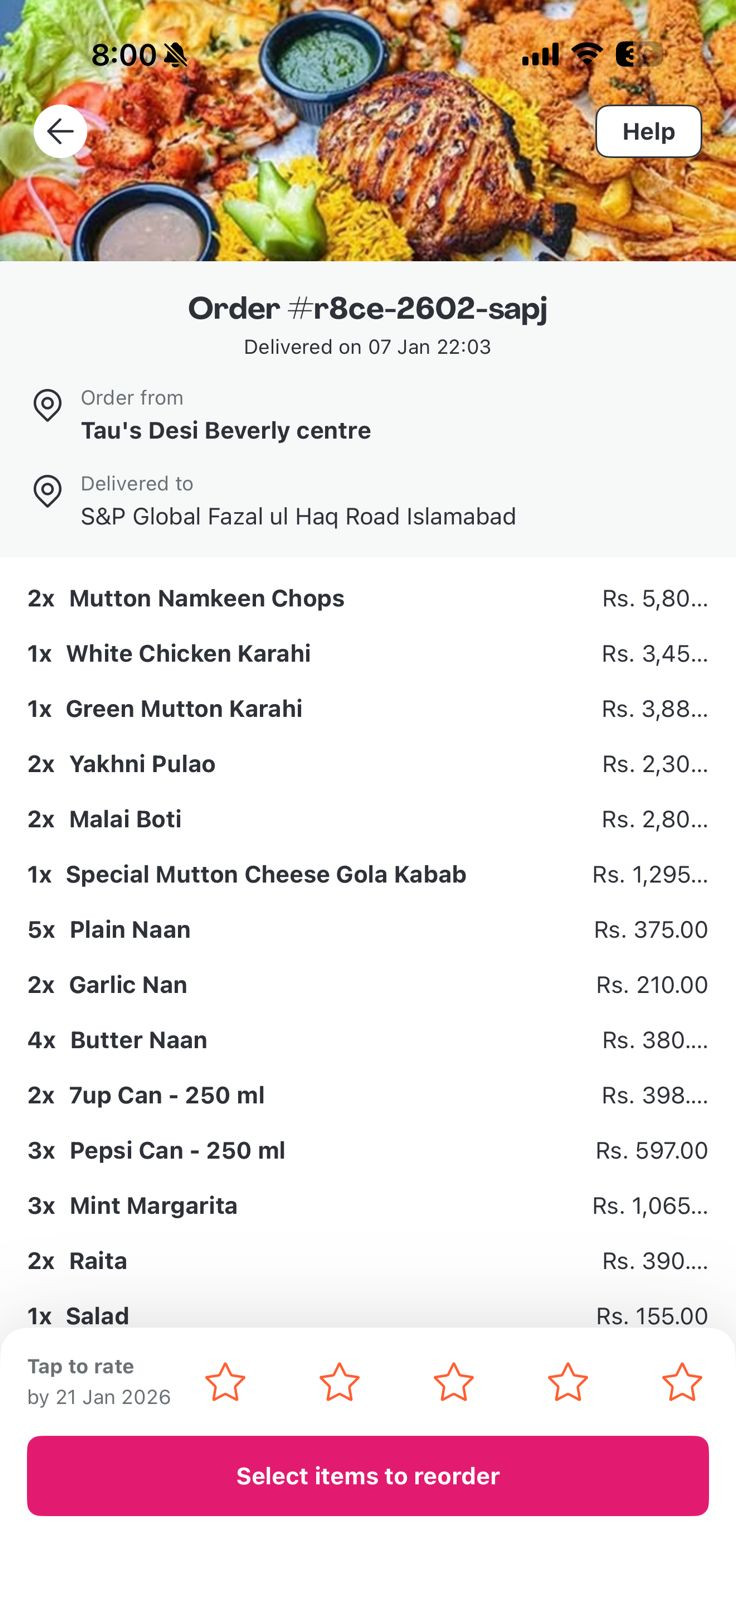Open Tau's Desi Beverly centre restaurant

225,430
